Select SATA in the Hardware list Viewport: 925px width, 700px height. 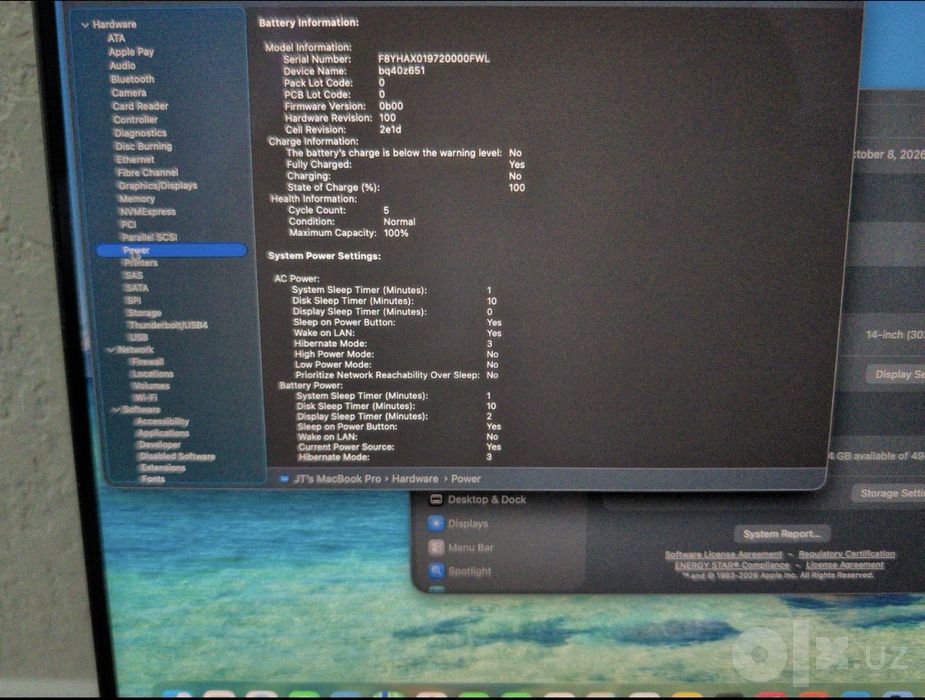(137, 288)
